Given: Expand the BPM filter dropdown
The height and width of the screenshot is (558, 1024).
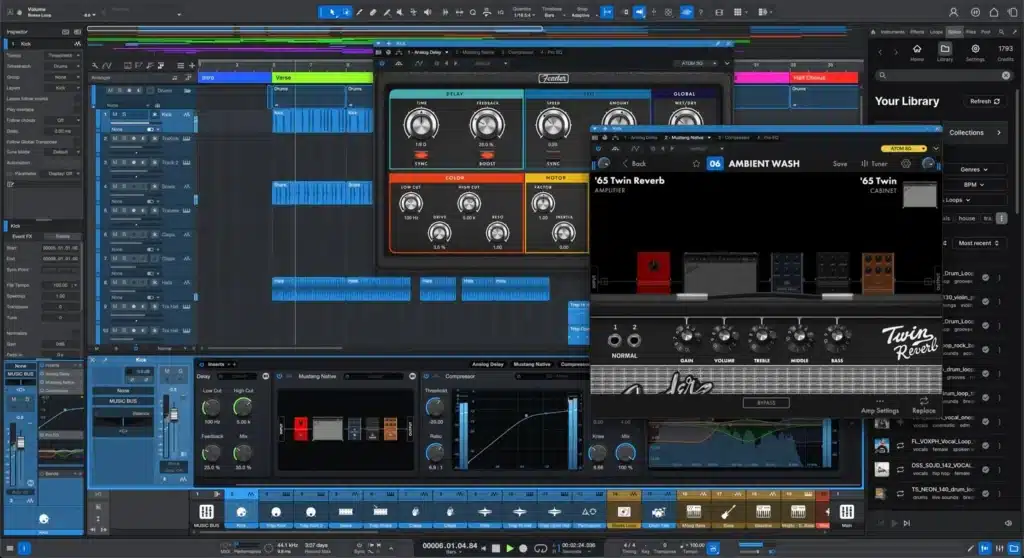Looking at the screenshot, I should (x=974, y=184).
